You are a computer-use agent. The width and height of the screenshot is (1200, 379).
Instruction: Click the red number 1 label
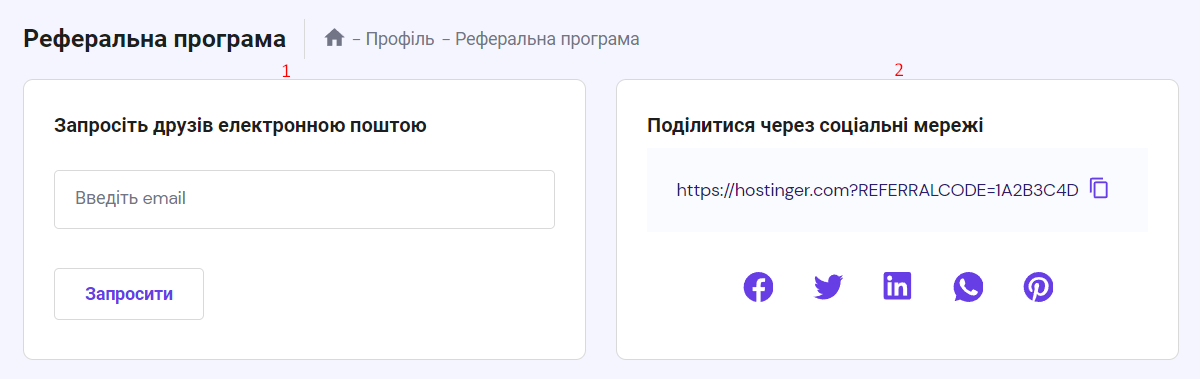(x=286, y=71)
